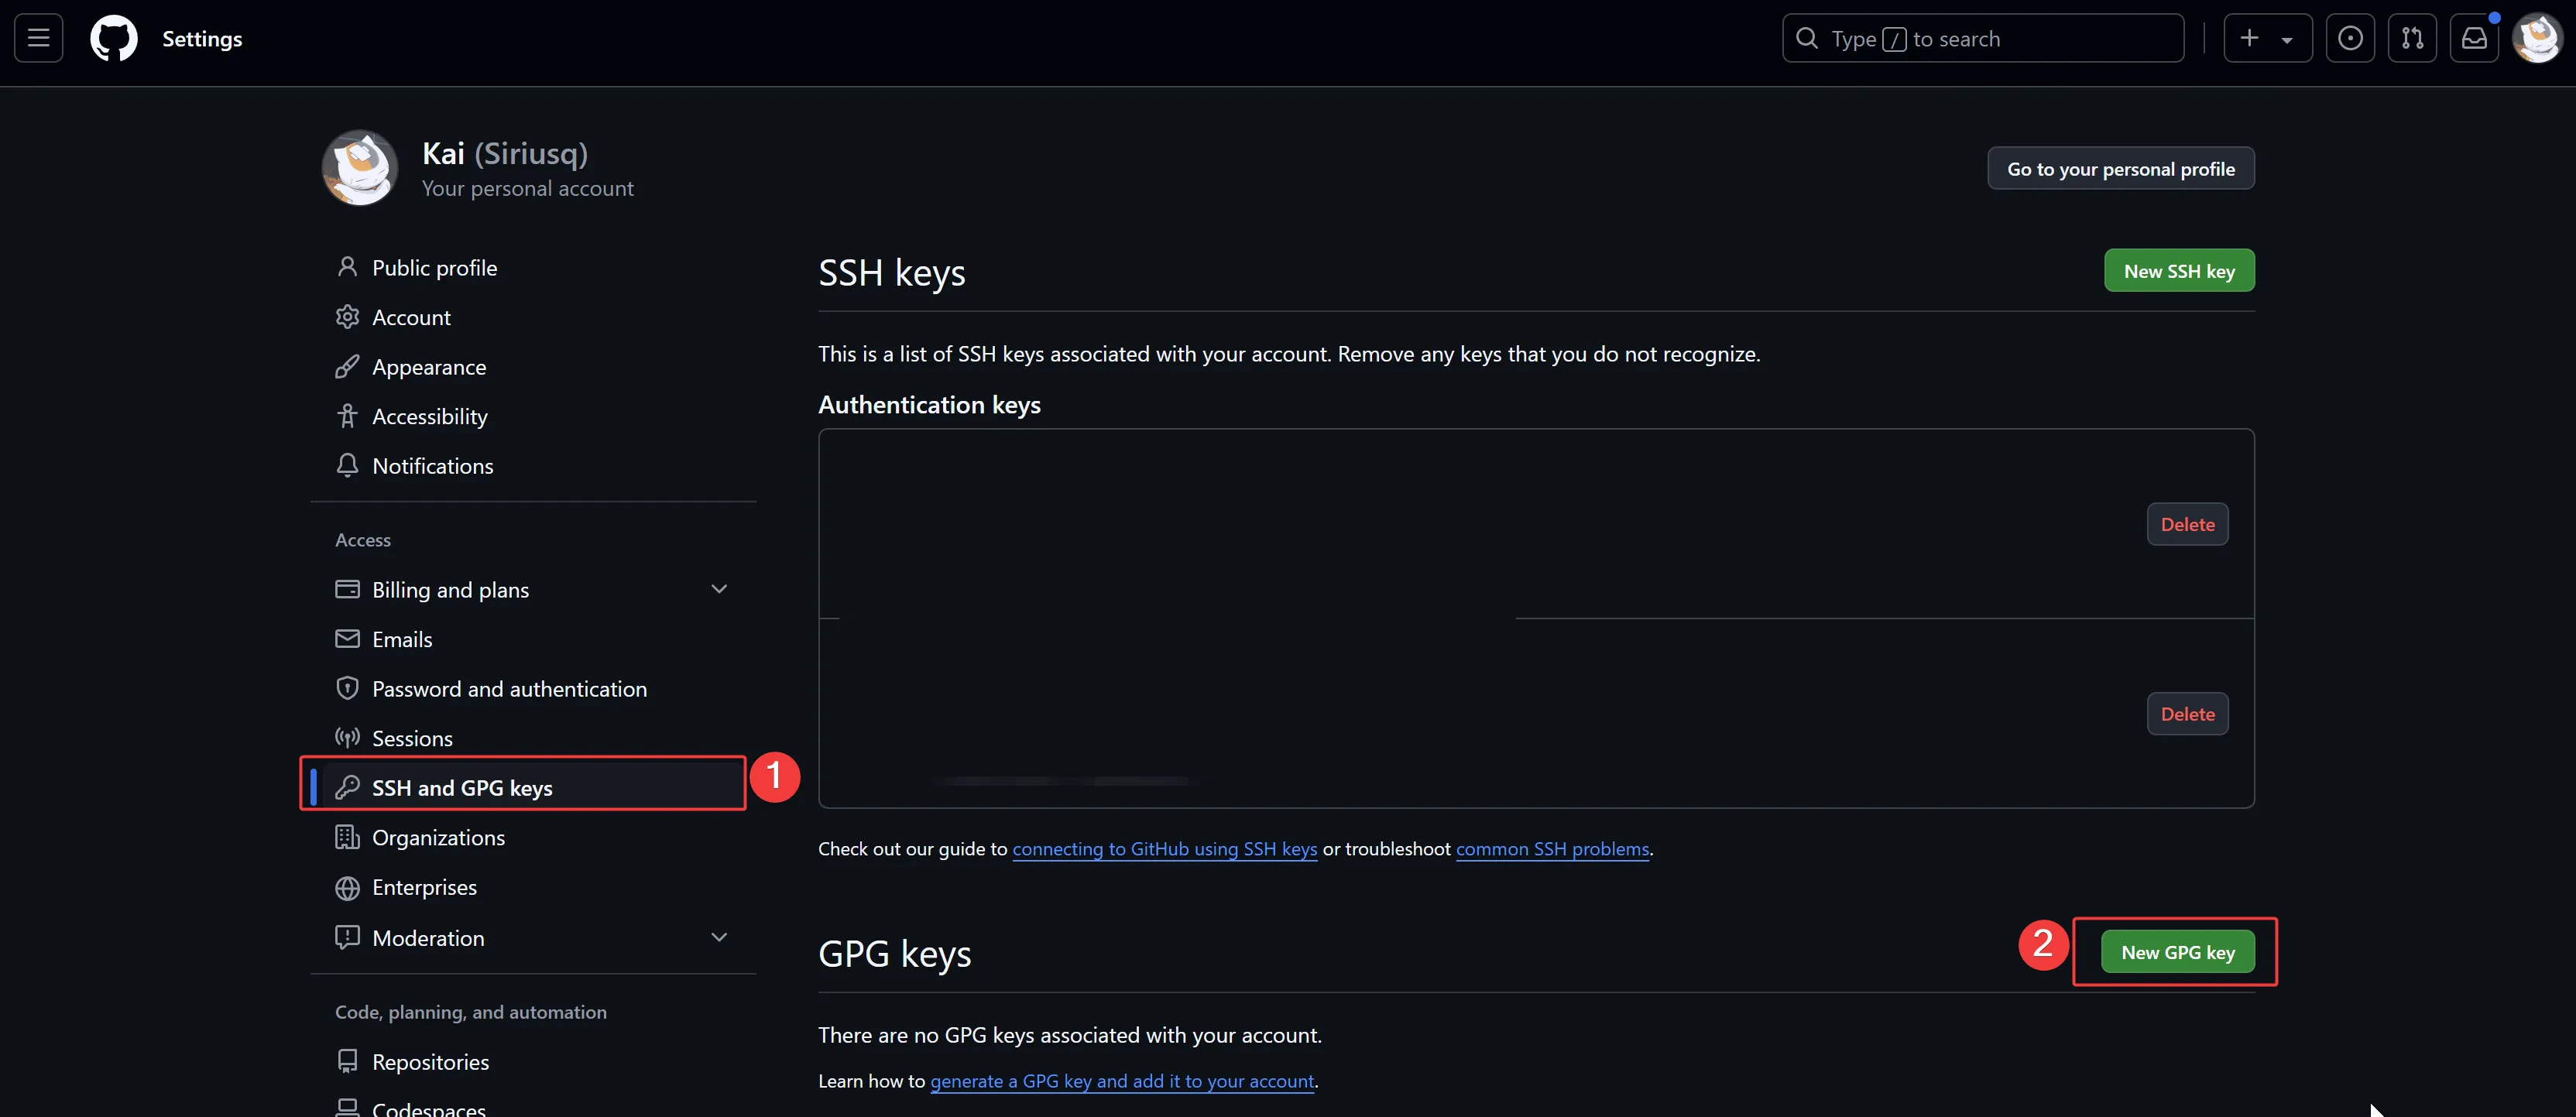Image resolution: width=2576 pixels, height=1117 pixels.
Task: Expand the Billing and plans section
Action: coord(718,589)
